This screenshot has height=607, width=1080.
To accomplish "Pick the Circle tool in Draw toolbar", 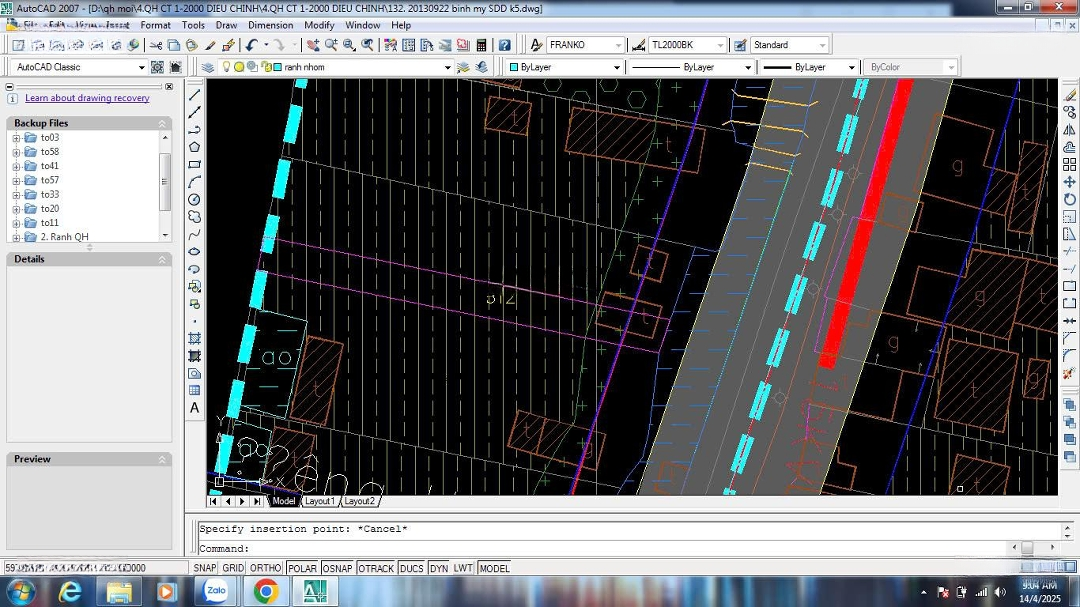I will tap(195, 199).
